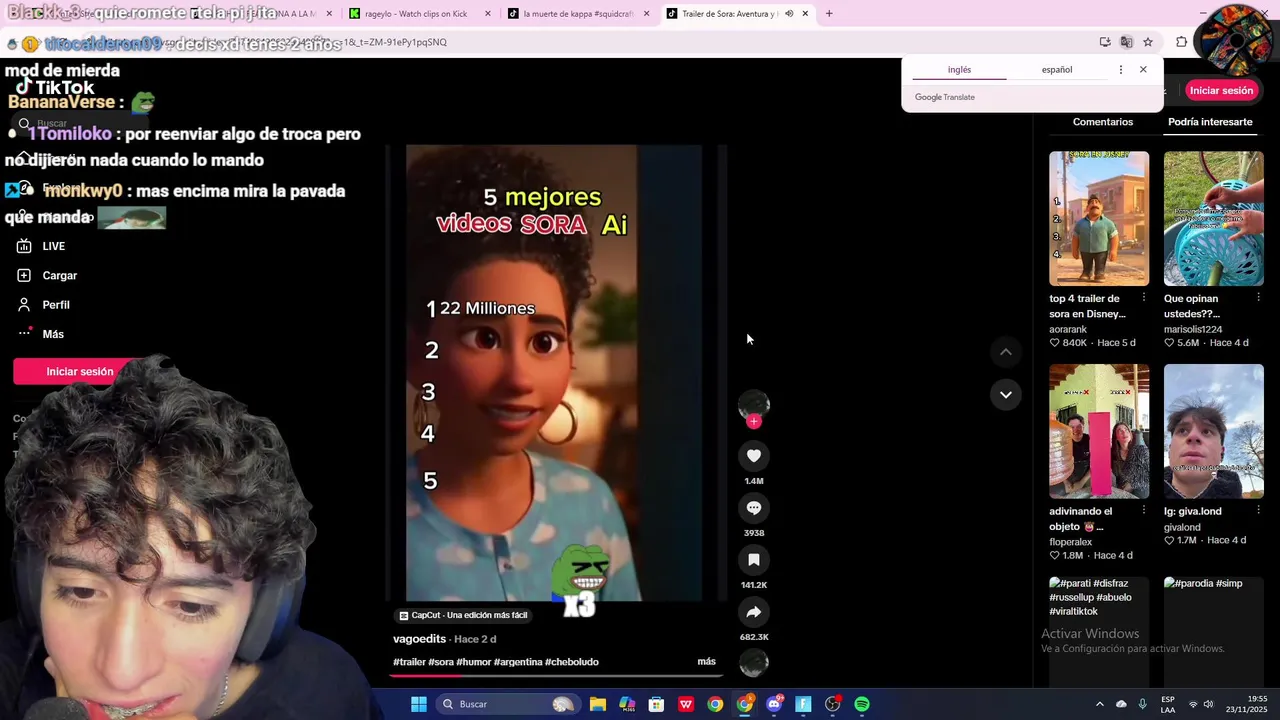Open Spotify from the taskbar

pyautogui.click(x=862, y=704)
